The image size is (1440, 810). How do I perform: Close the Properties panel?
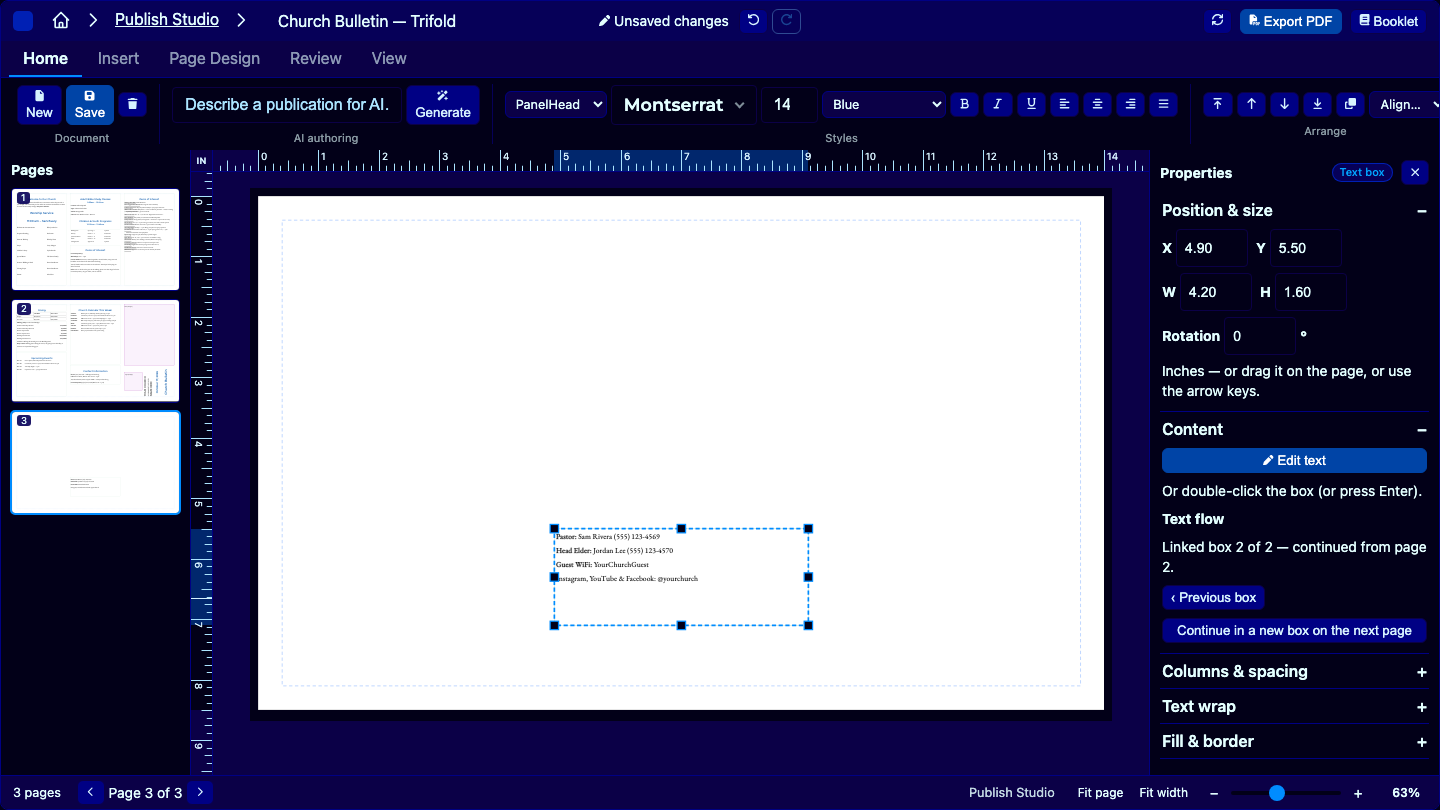1415,173
